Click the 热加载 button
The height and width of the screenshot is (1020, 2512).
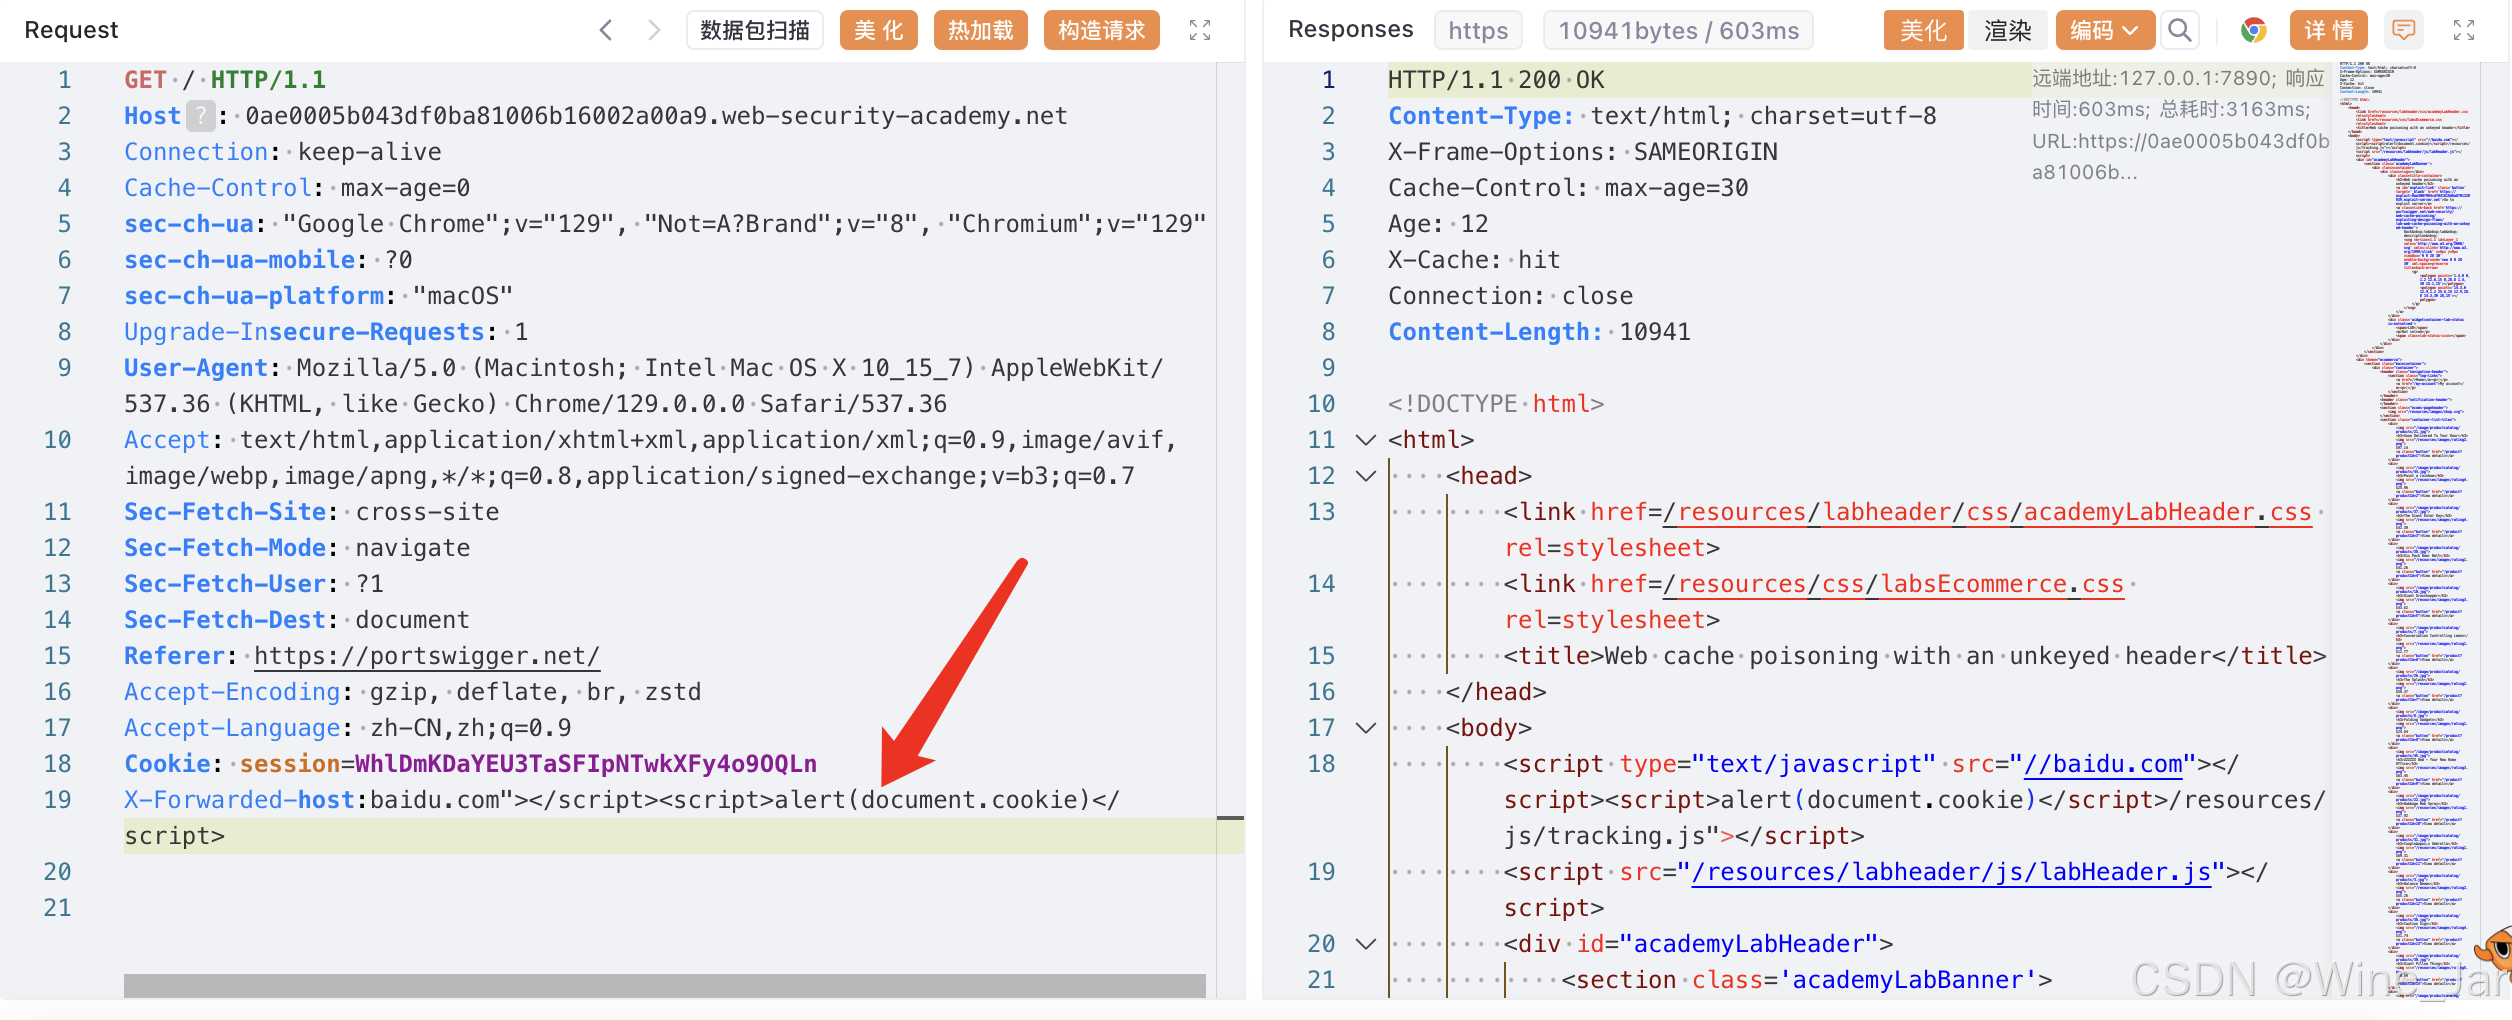pos(981,30)
